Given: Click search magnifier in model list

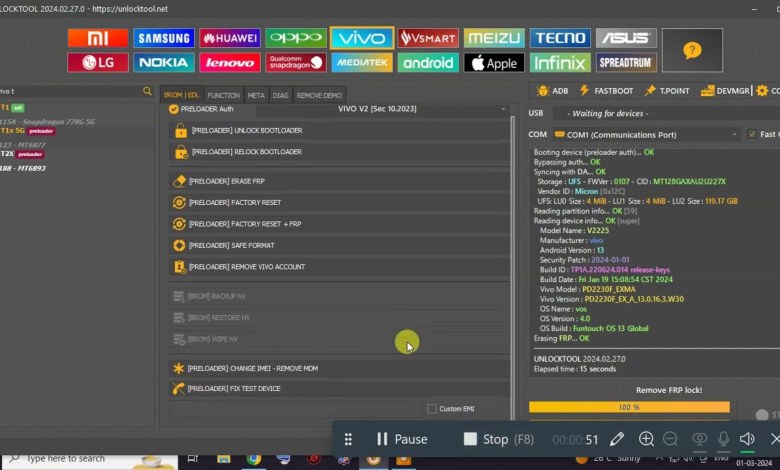Looking at the screenshot, I should 147,91.
